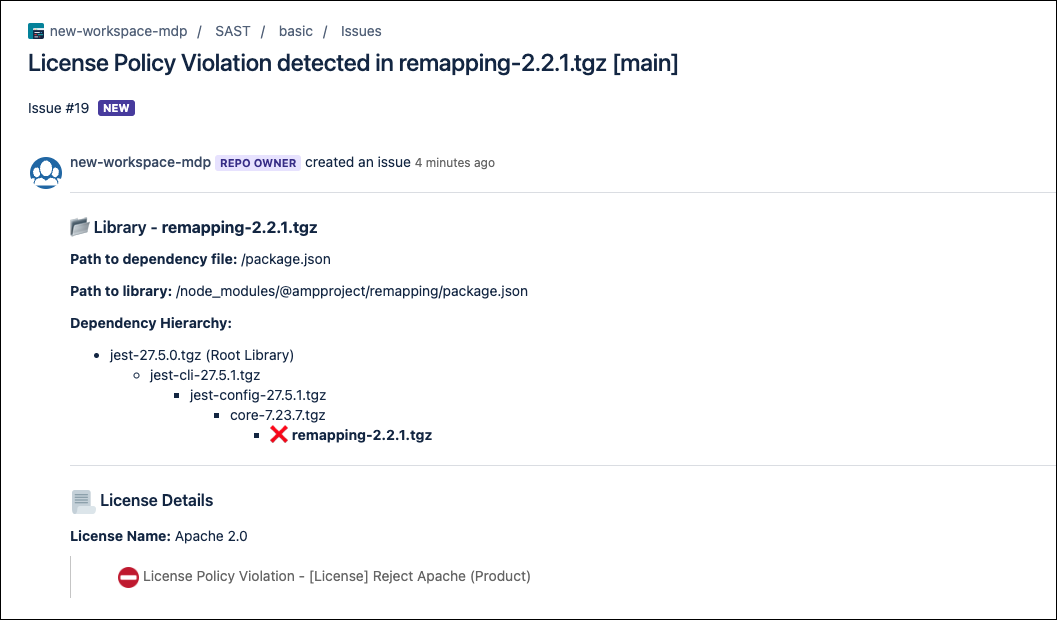This screenshot has width=1057, height=620.
Task: Click the workspace logo icon in breadcrumb
Action: click(x=36, y=31)
